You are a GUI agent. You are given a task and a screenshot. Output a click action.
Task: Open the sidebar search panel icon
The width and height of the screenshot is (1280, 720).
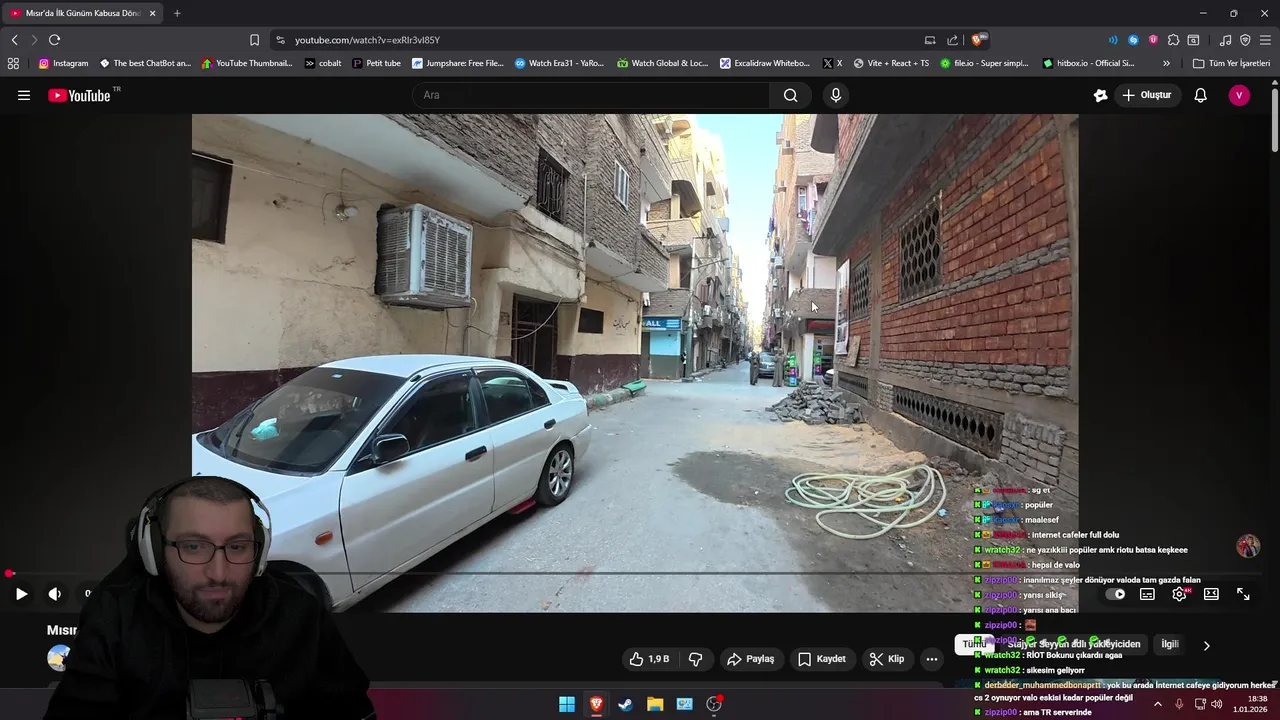1193,40
